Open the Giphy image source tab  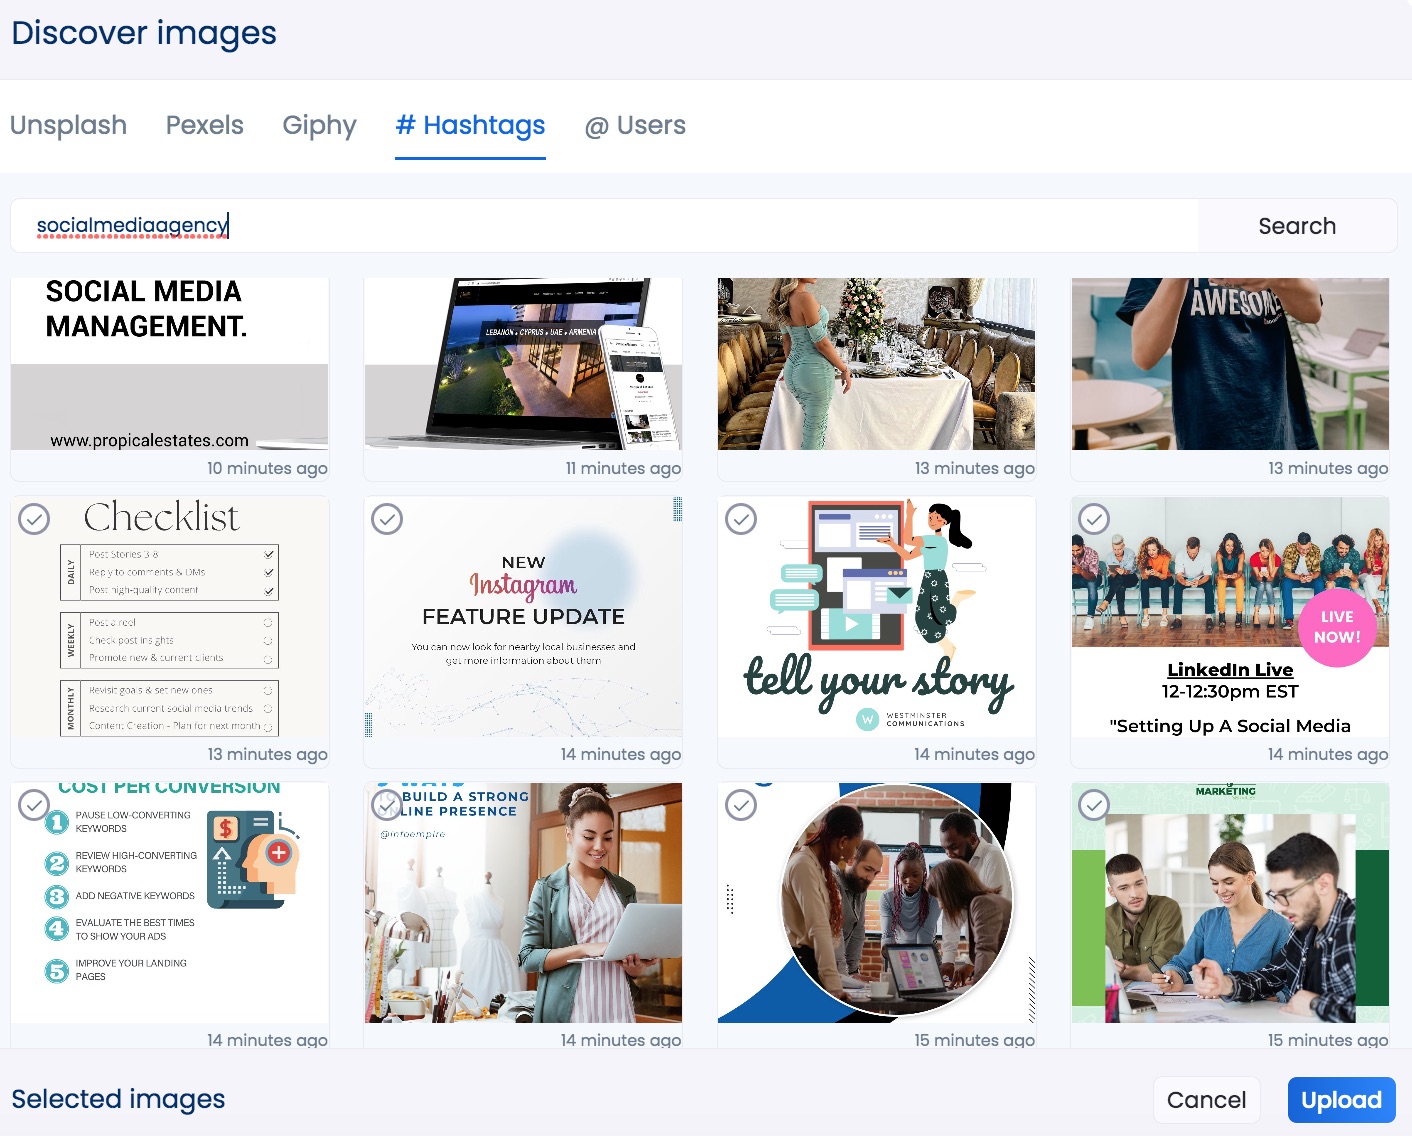(x=318, y=125)
